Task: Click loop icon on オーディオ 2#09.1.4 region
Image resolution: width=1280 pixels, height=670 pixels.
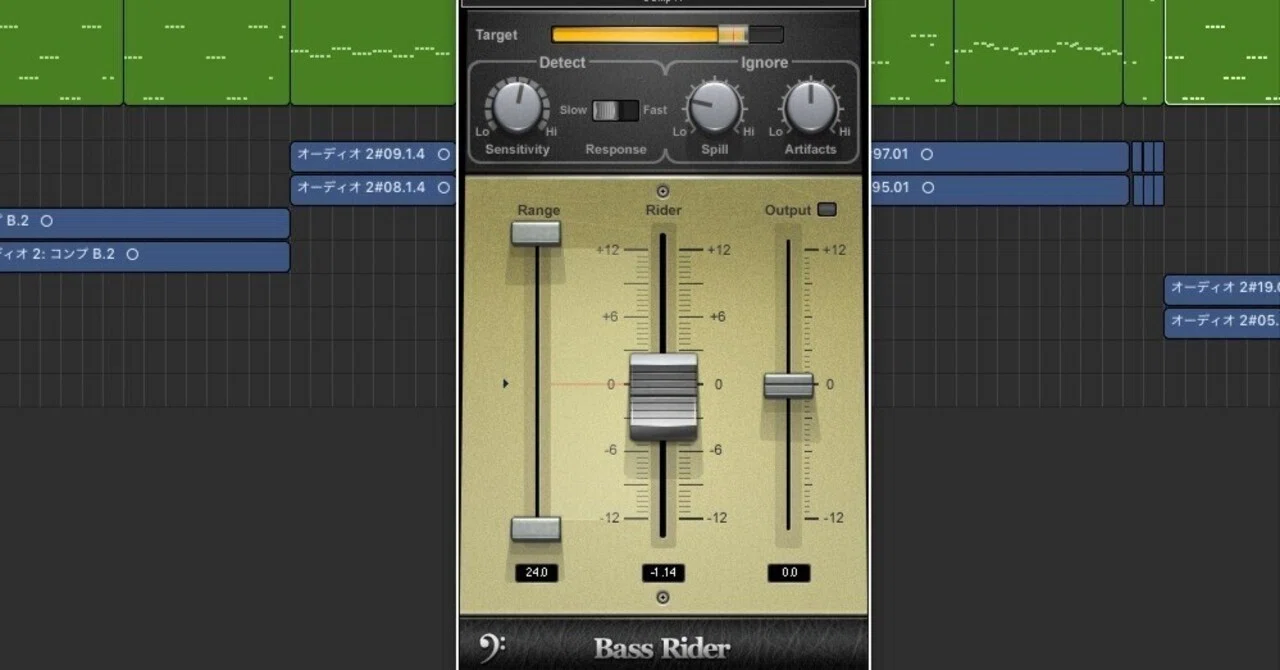Action: point(444,155)
